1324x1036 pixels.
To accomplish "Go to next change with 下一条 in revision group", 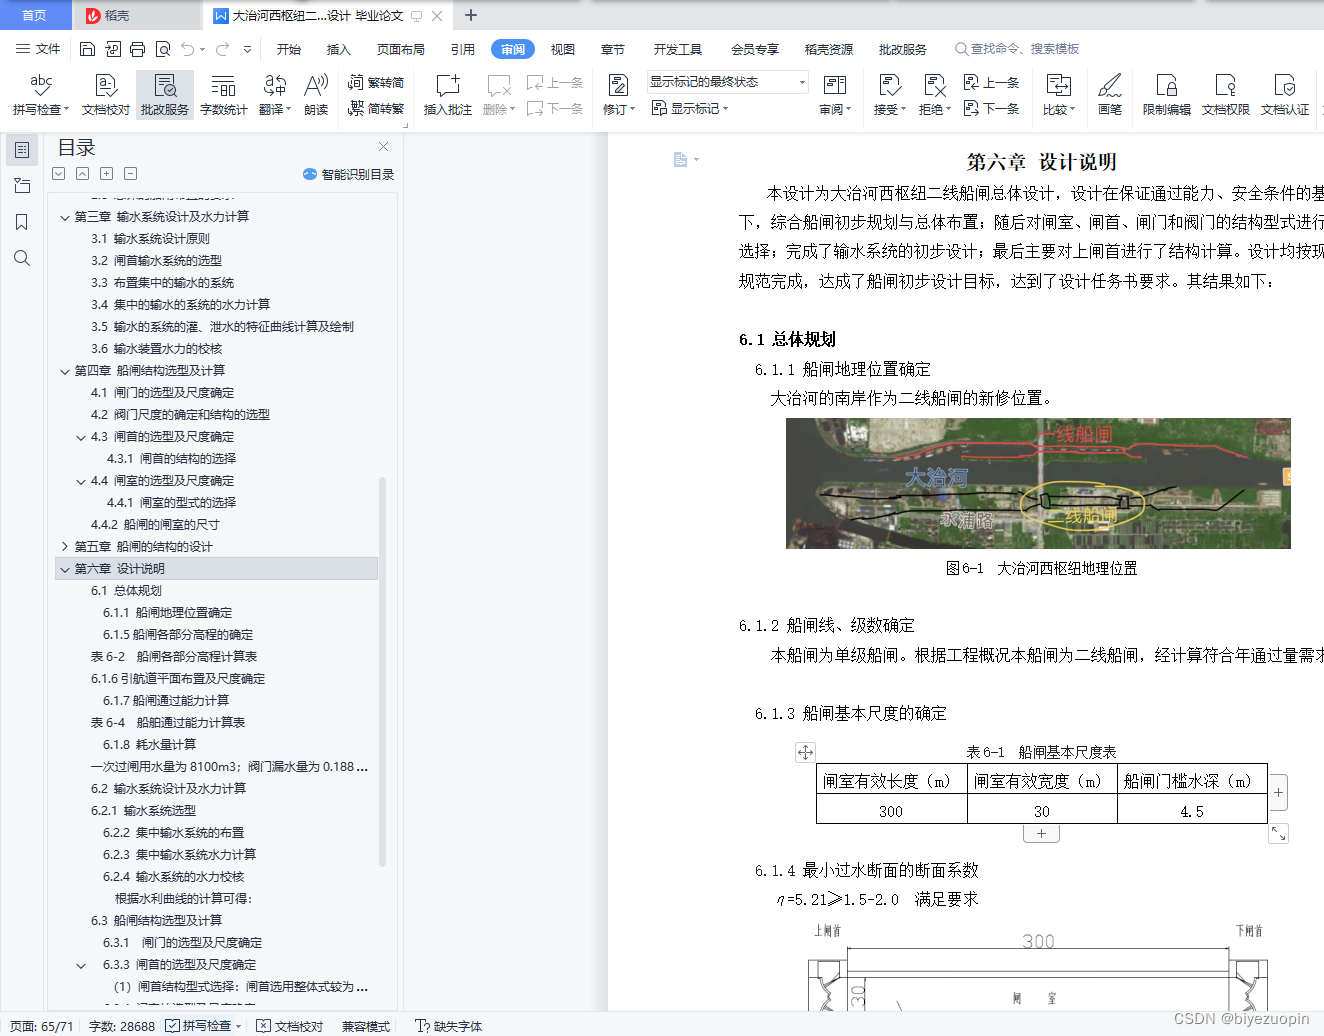I will point(991,108).
